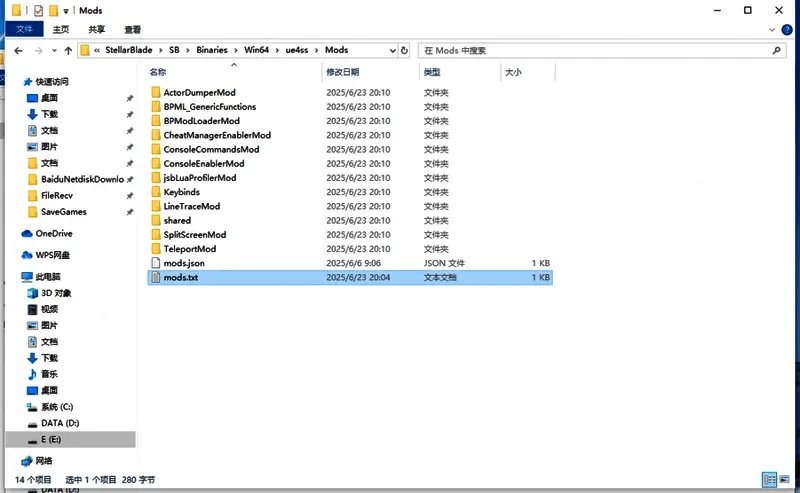The width and height of the screenshot is (800, 493).
Task: Click the search magnifier icon
Action: tap(776, 50)
